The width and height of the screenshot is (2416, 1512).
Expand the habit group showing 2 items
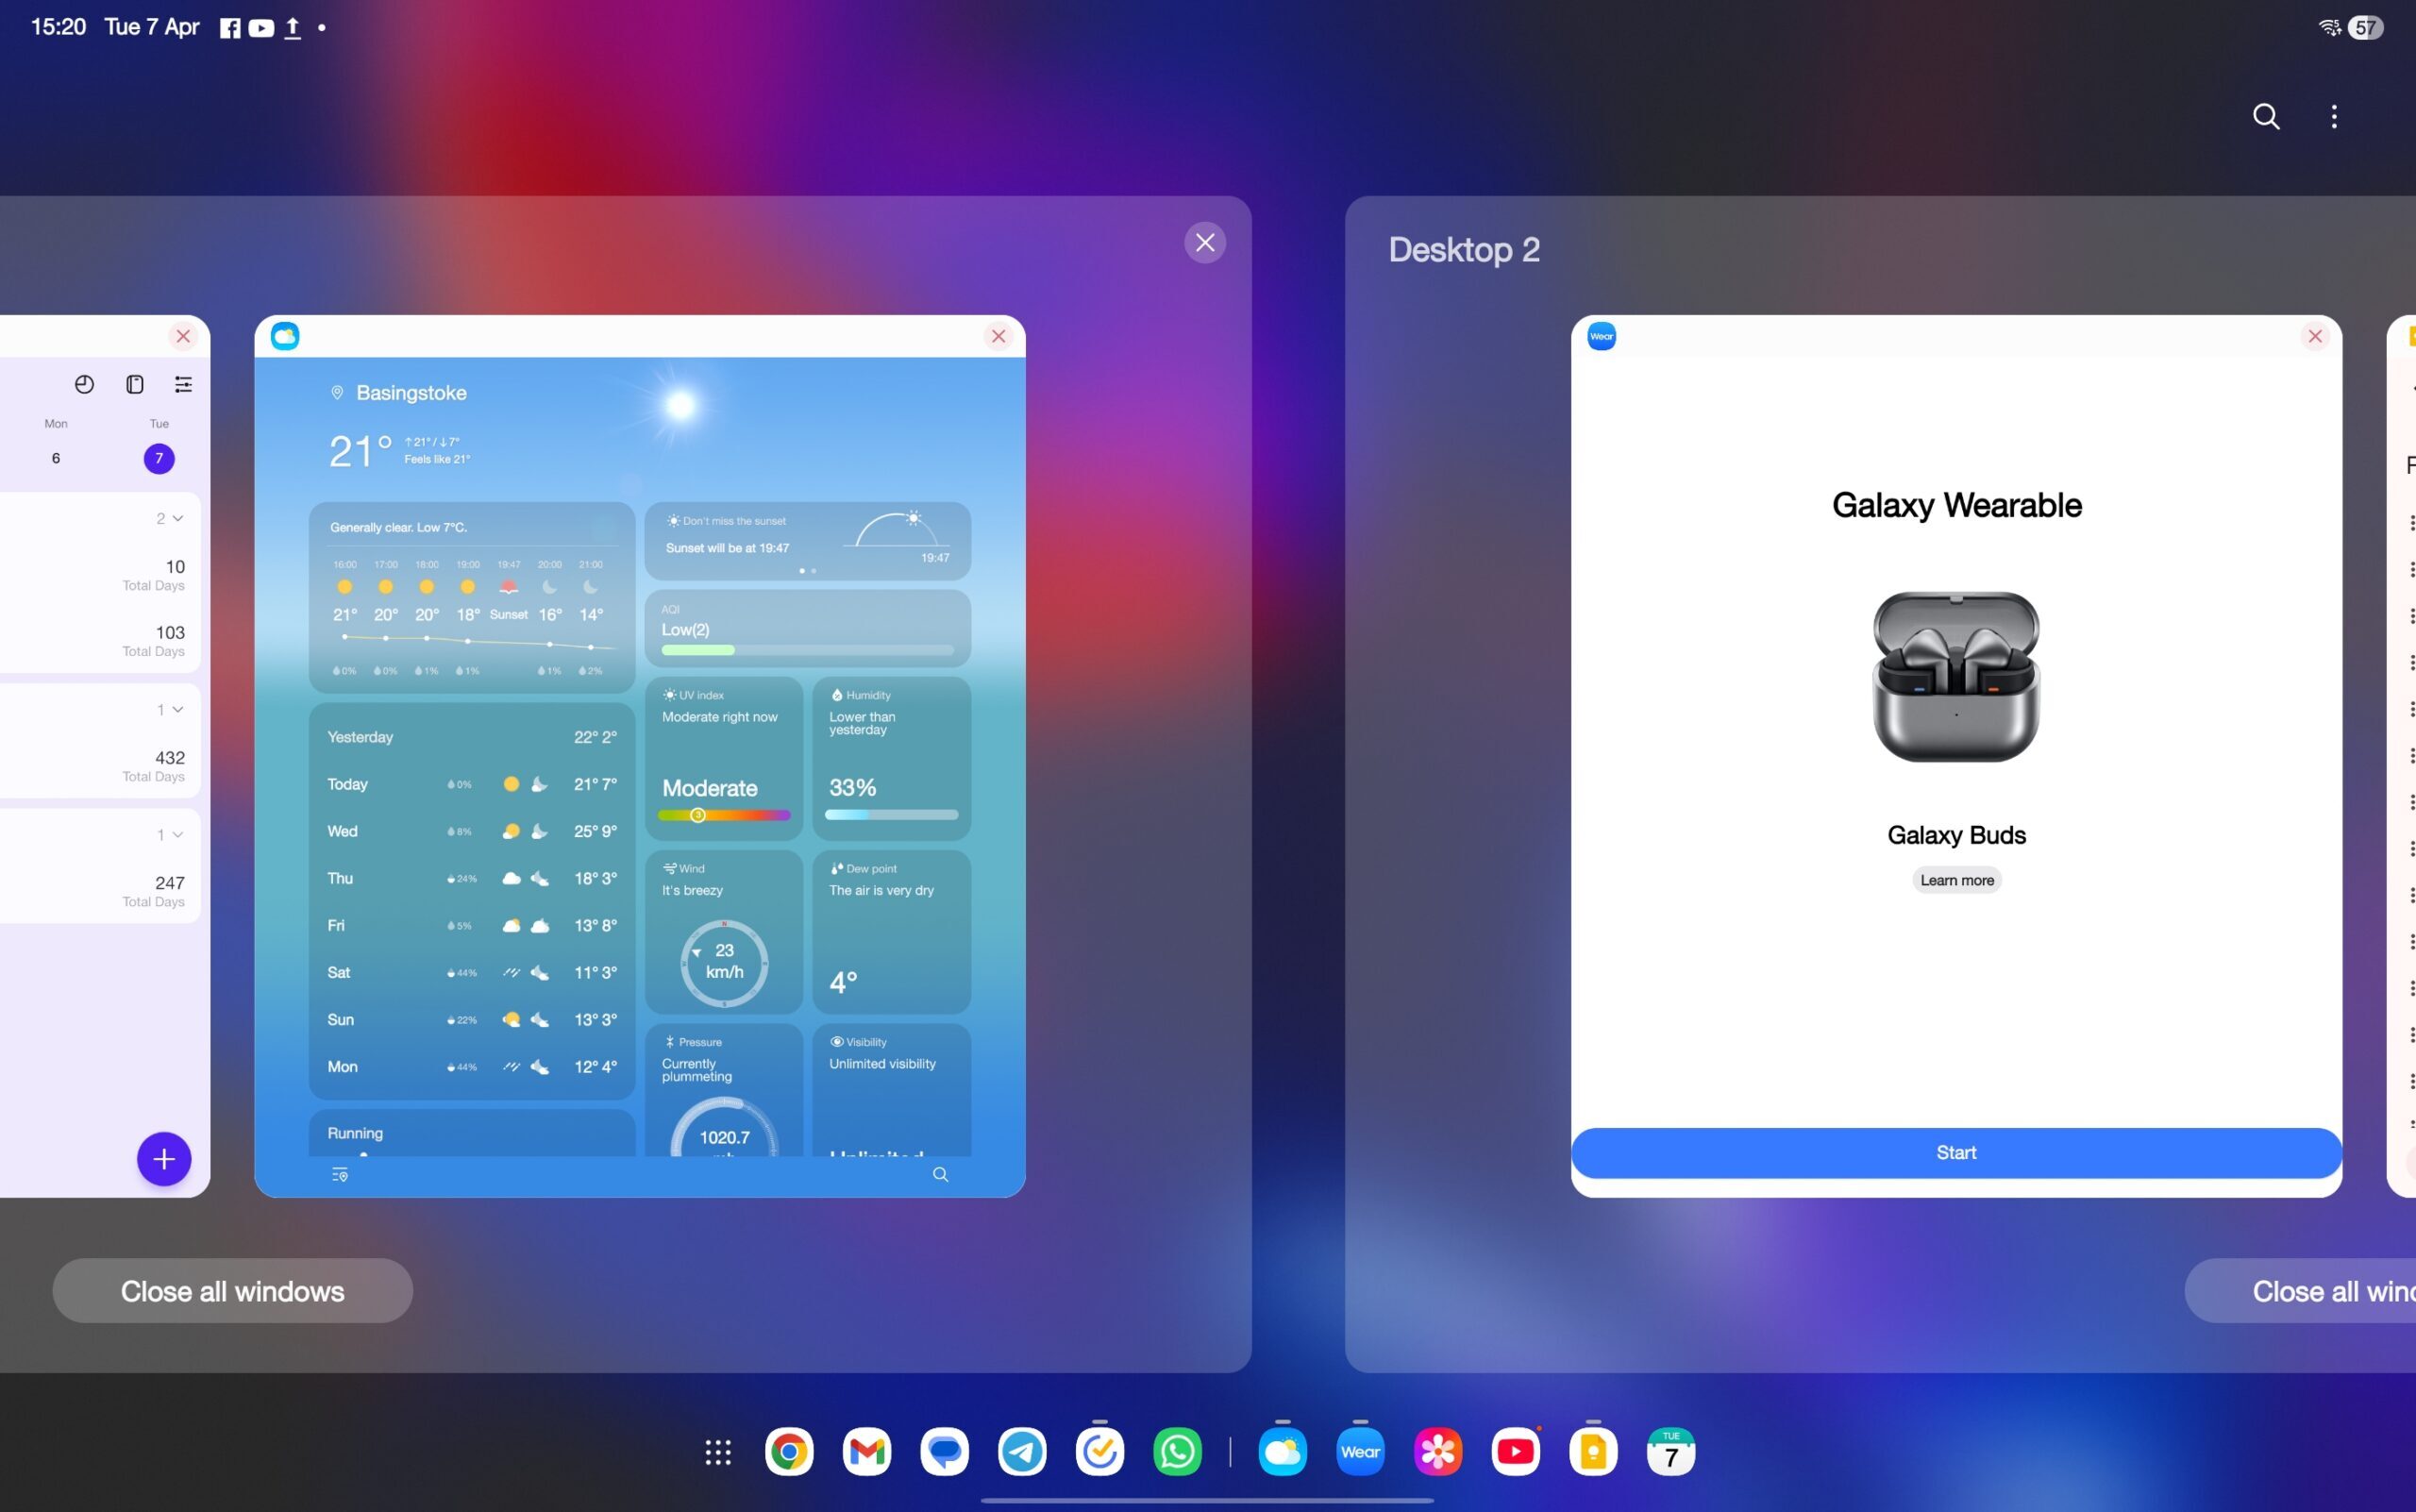pyautogui.click(x=170, y=517)
